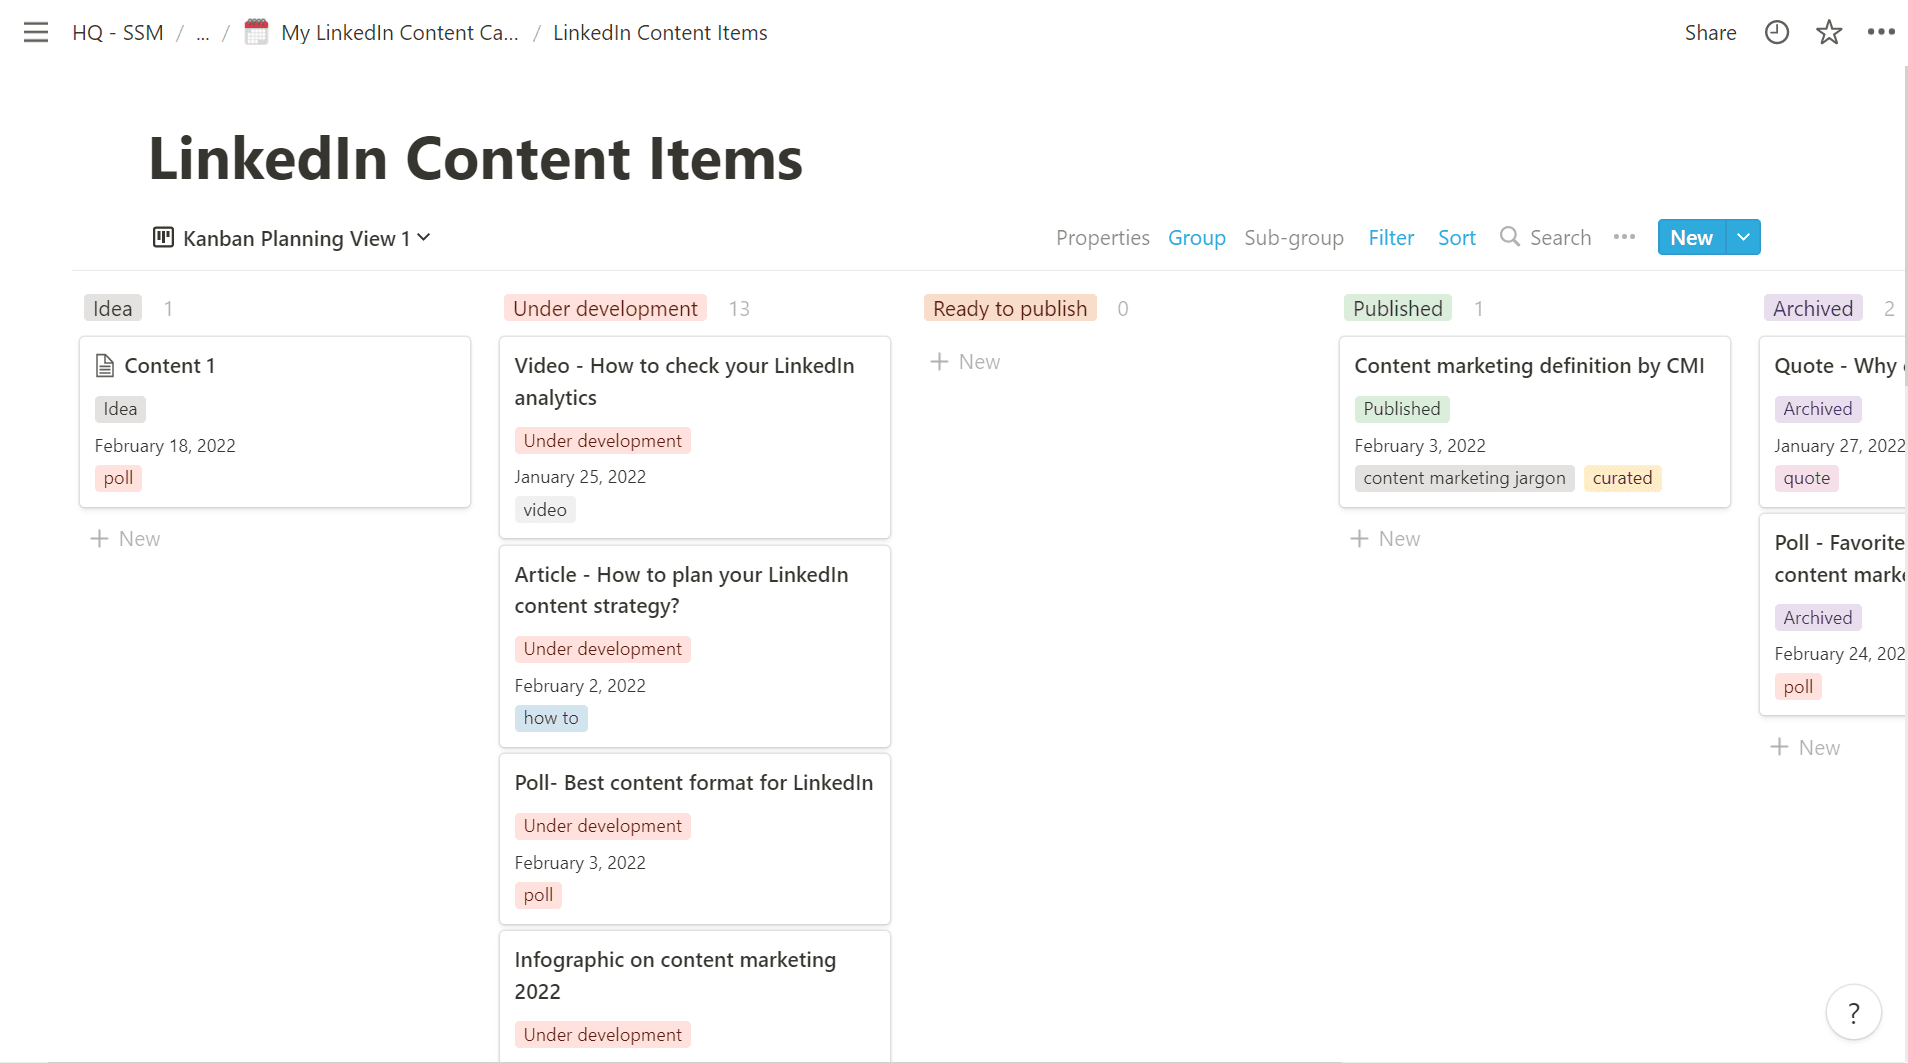This screenshot has width=1908, height=1063.
Task: Open Search within the board view
Action: click(1544, 237)
